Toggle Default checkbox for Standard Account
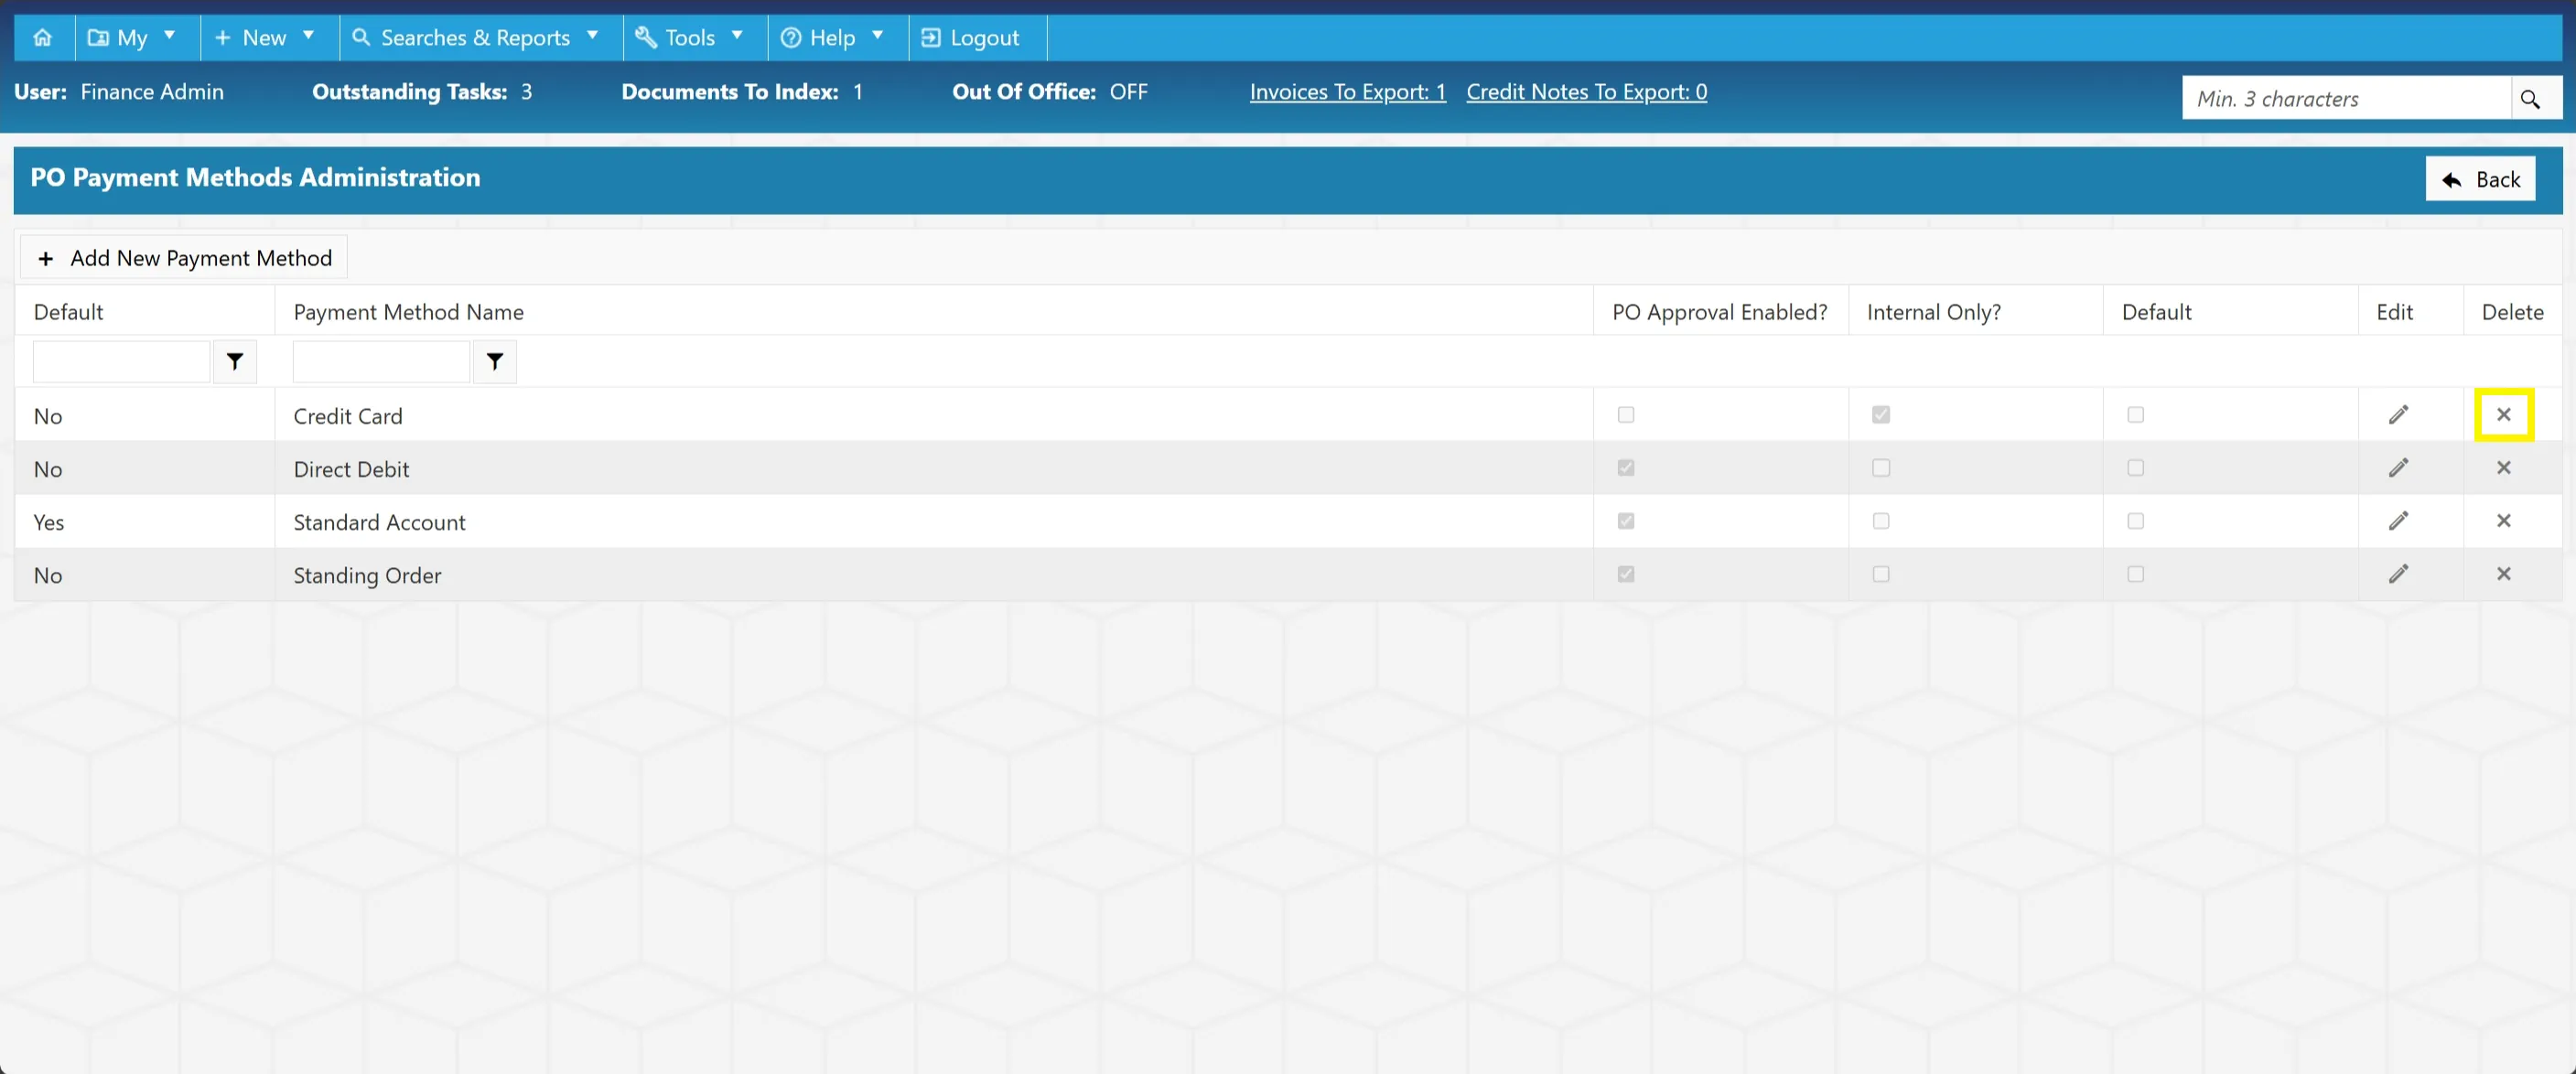 click(2136, 521)
